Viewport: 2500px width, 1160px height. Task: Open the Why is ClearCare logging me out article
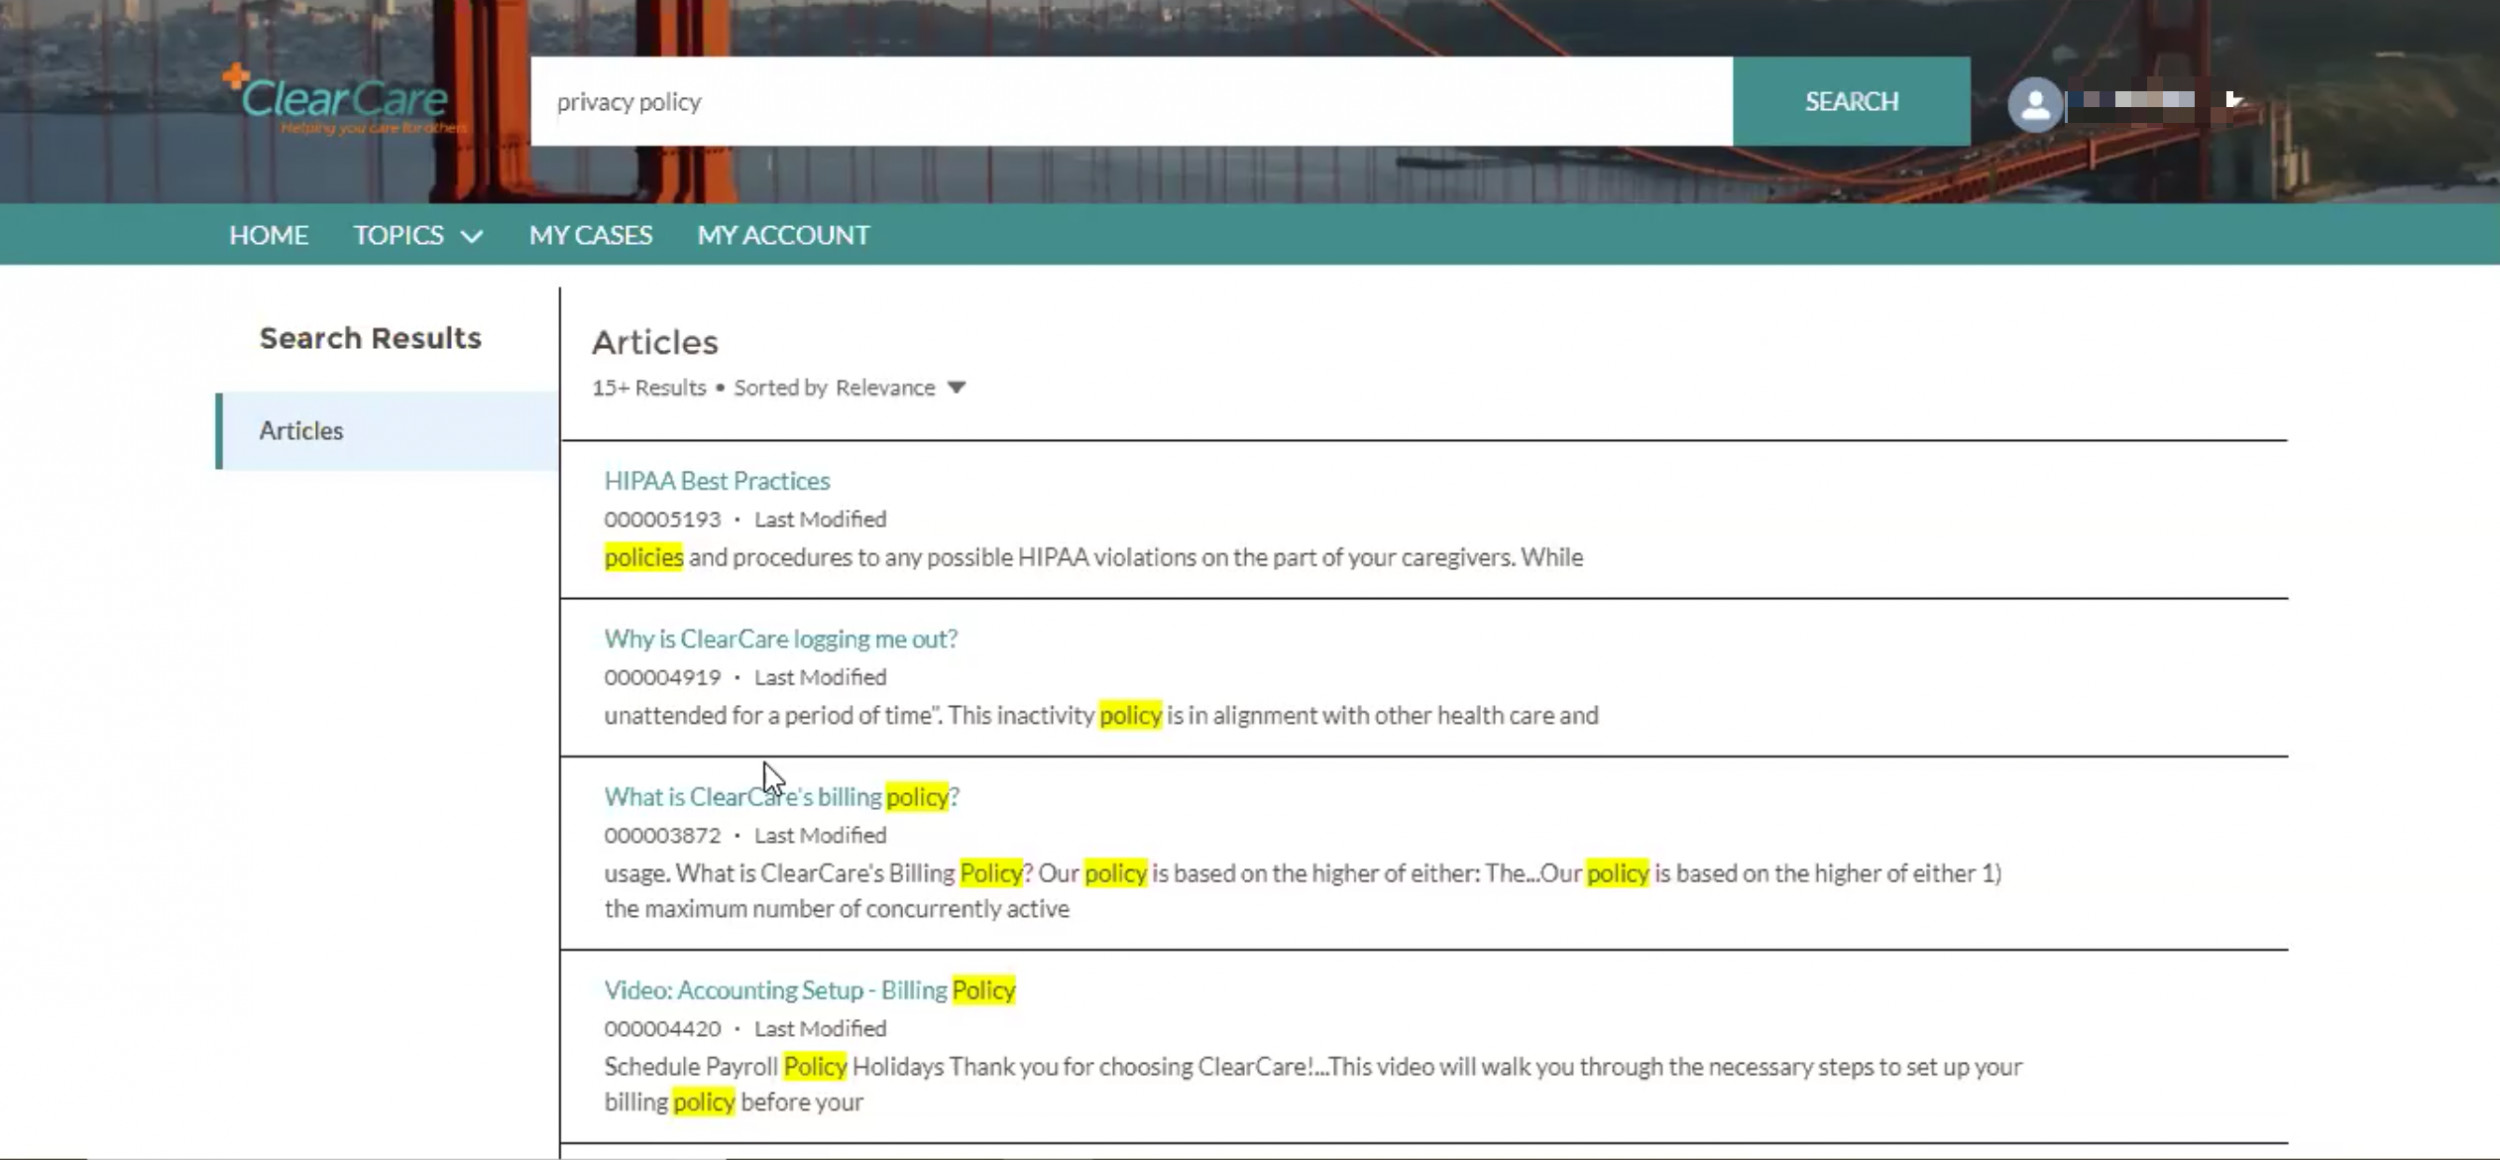pos(780,639)
